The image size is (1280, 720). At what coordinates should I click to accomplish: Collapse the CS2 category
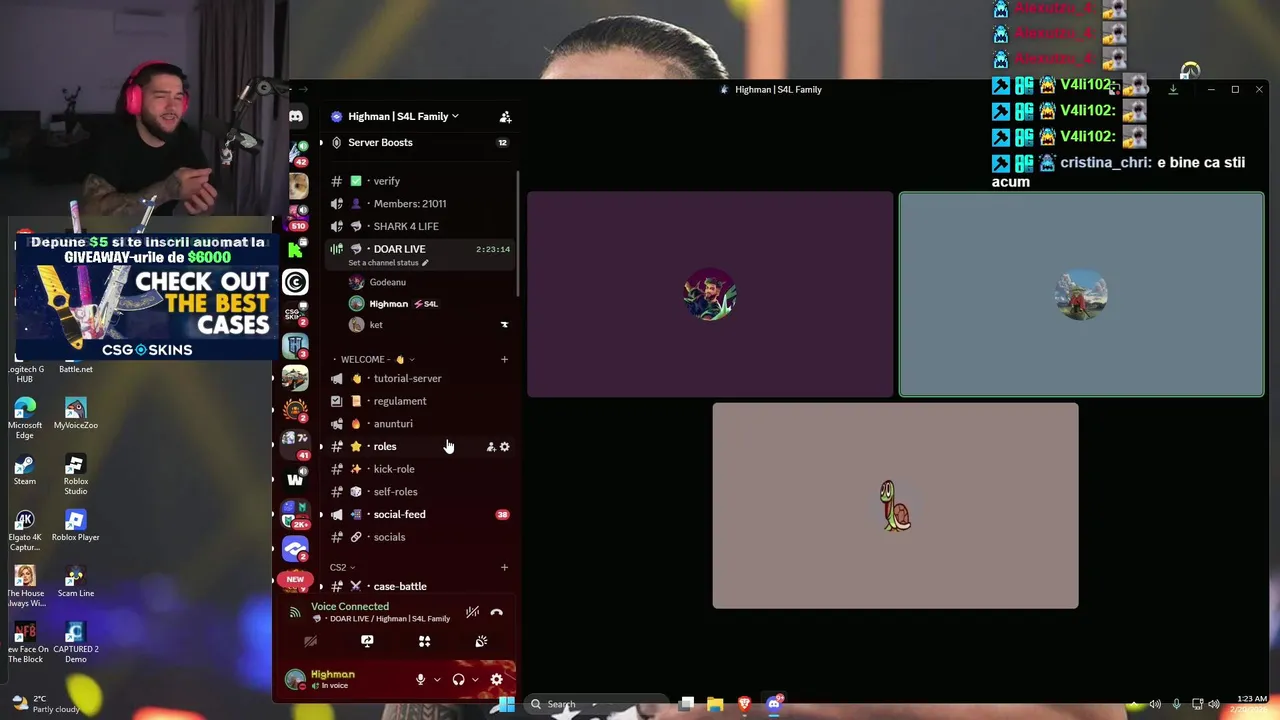click(x=343, y=568)
